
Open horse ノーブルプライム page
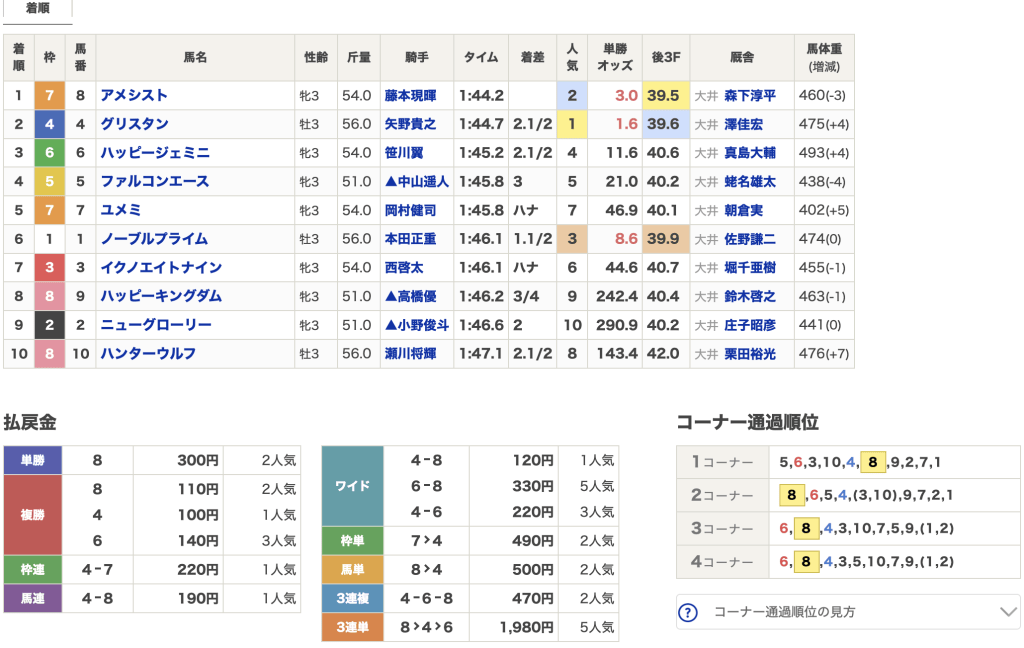(x=154, y=239)
